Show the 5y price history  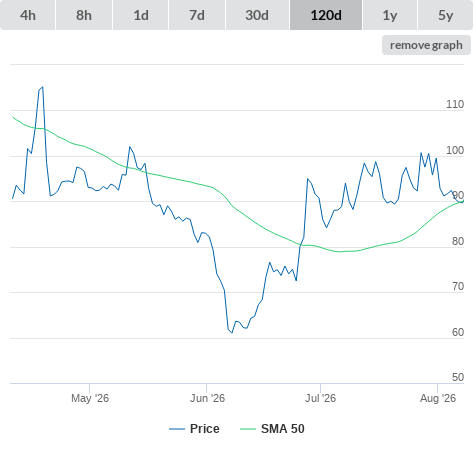(446, 15)
